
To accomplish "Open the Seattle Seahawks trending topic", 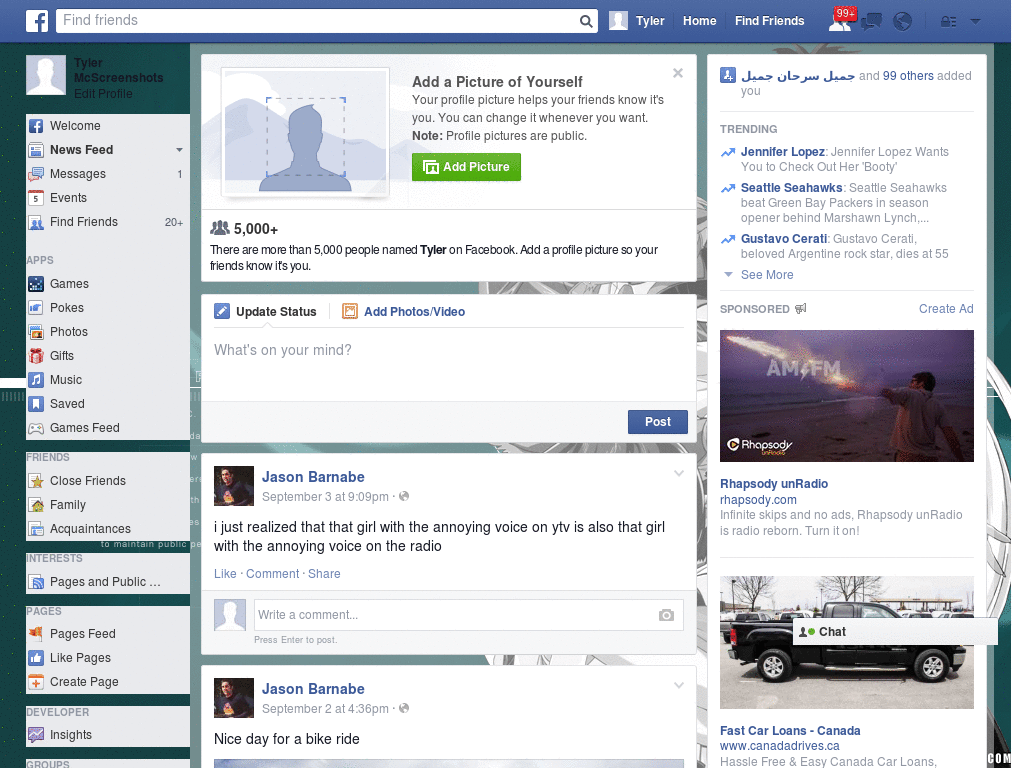I will (x=791, y=188).
